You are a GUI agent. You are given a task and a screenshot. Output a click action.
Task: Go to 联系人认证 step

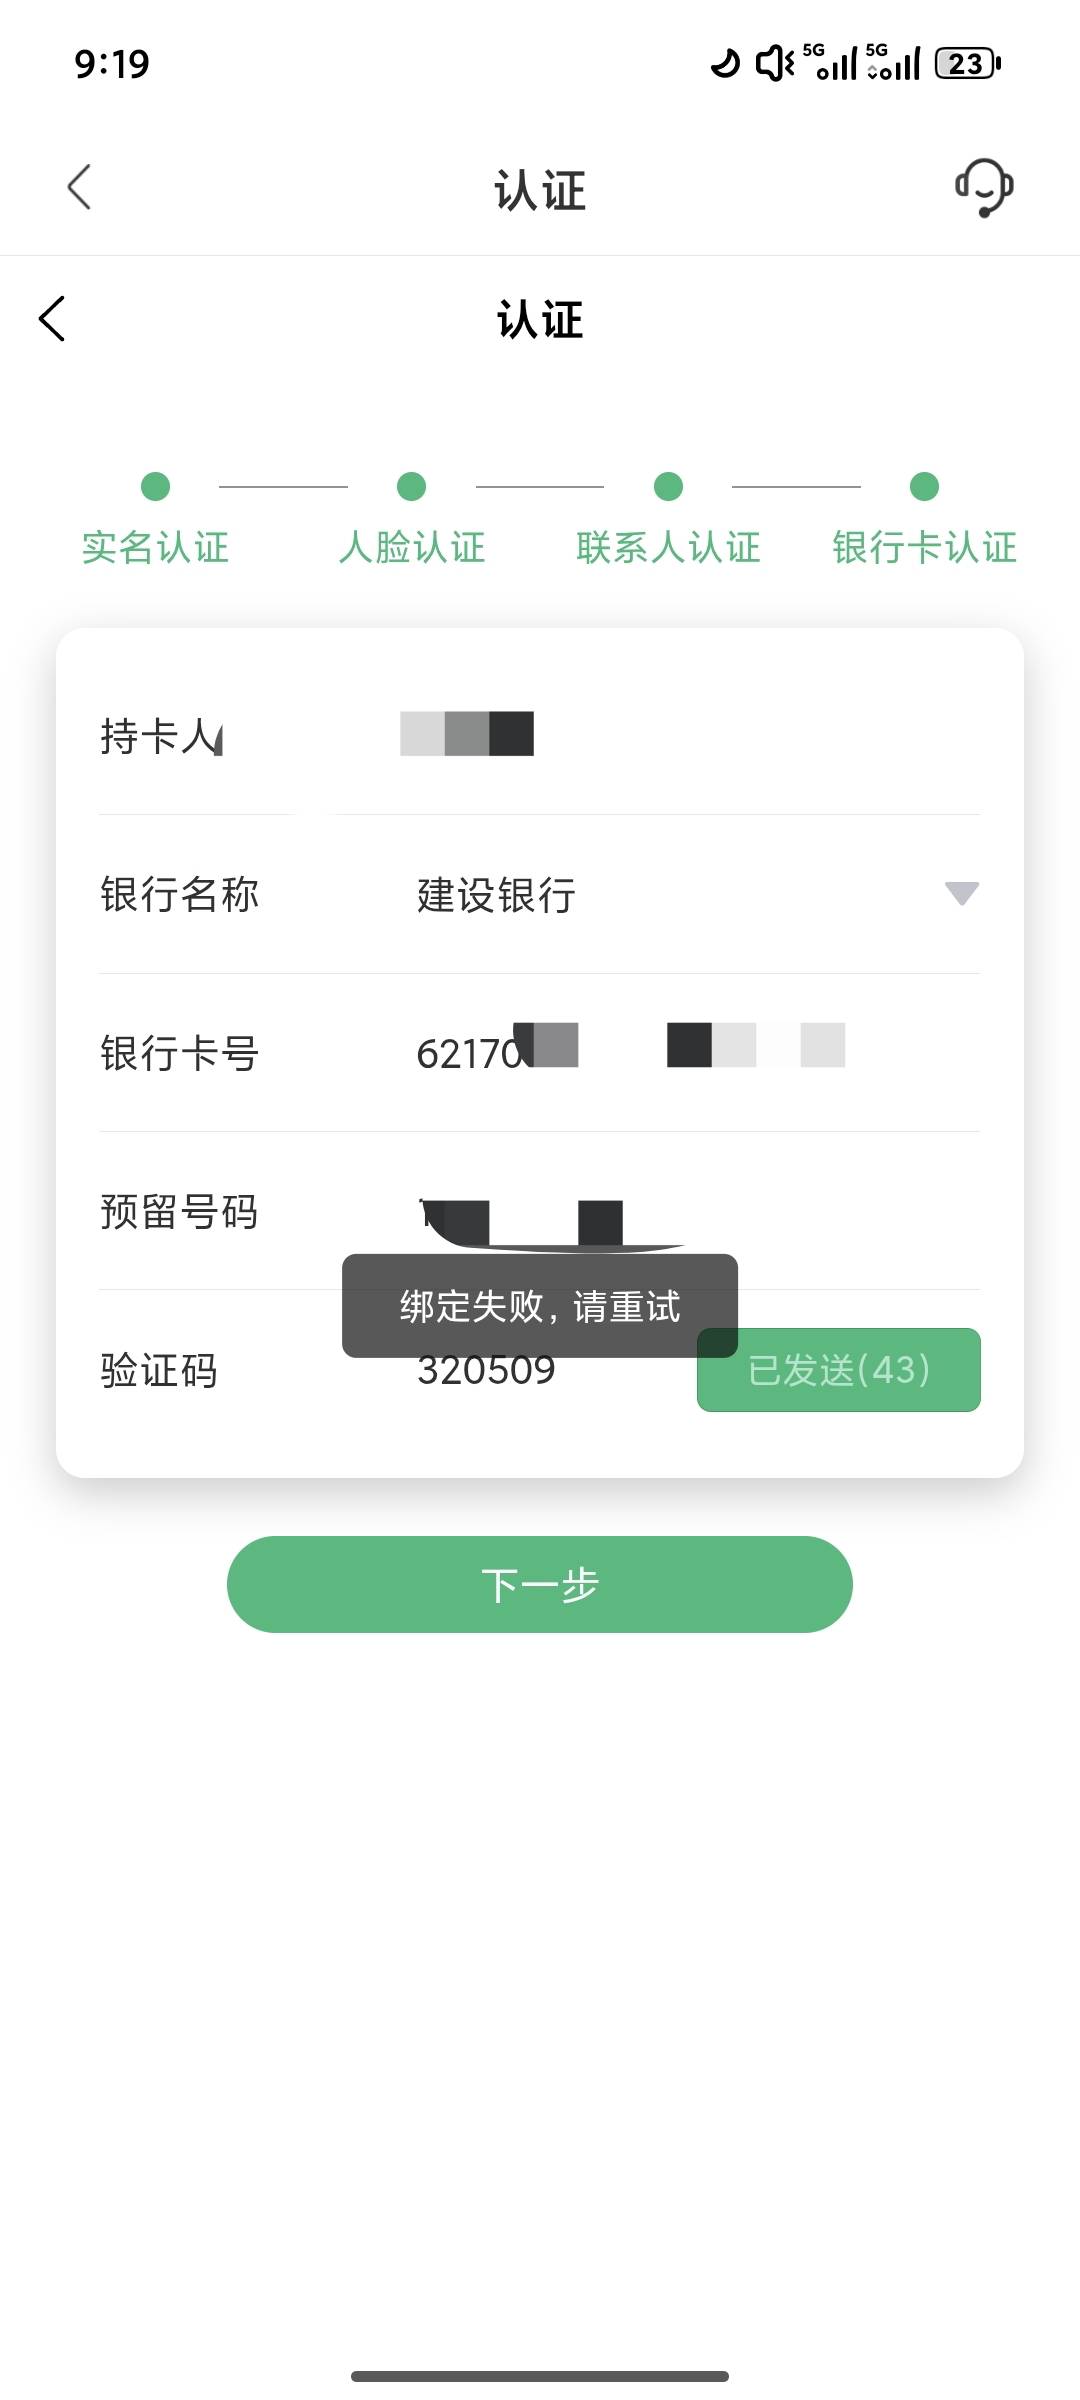pyautogui.click(x=668, y=546)
